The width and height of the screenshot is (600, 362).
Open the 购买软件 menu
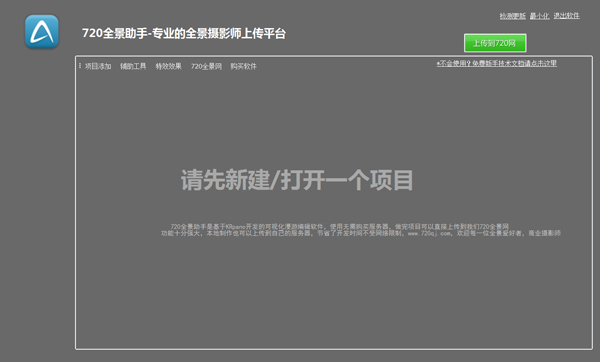tap(243, 67)
